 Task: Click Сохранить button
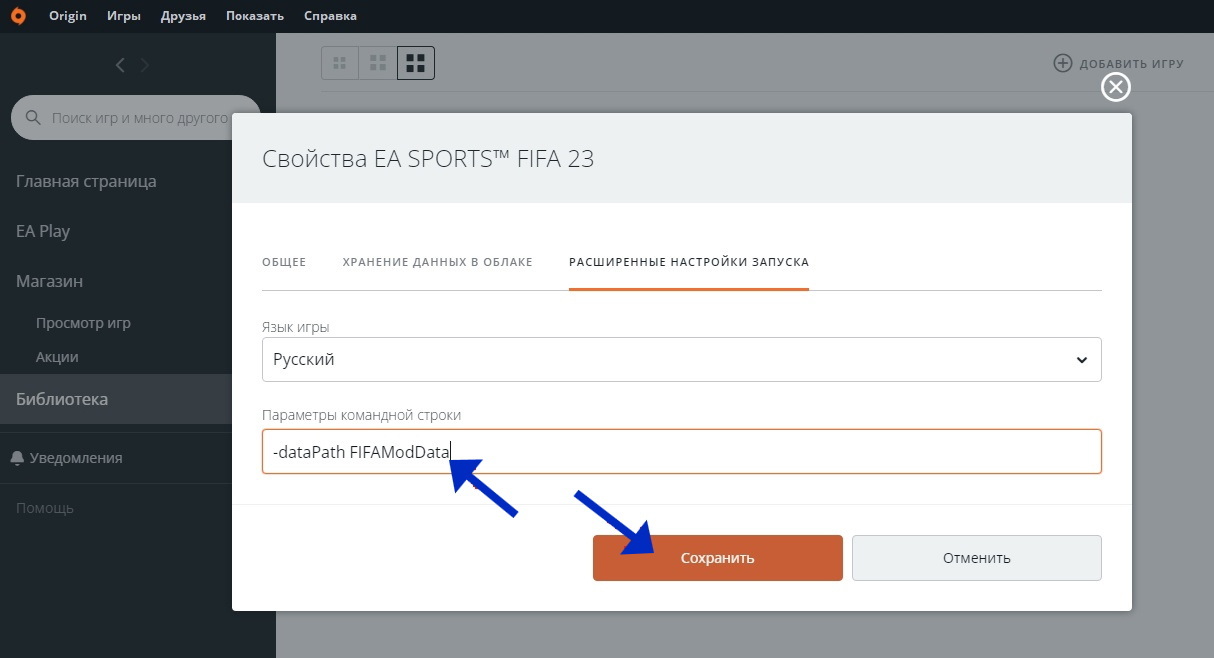[718, 558]
